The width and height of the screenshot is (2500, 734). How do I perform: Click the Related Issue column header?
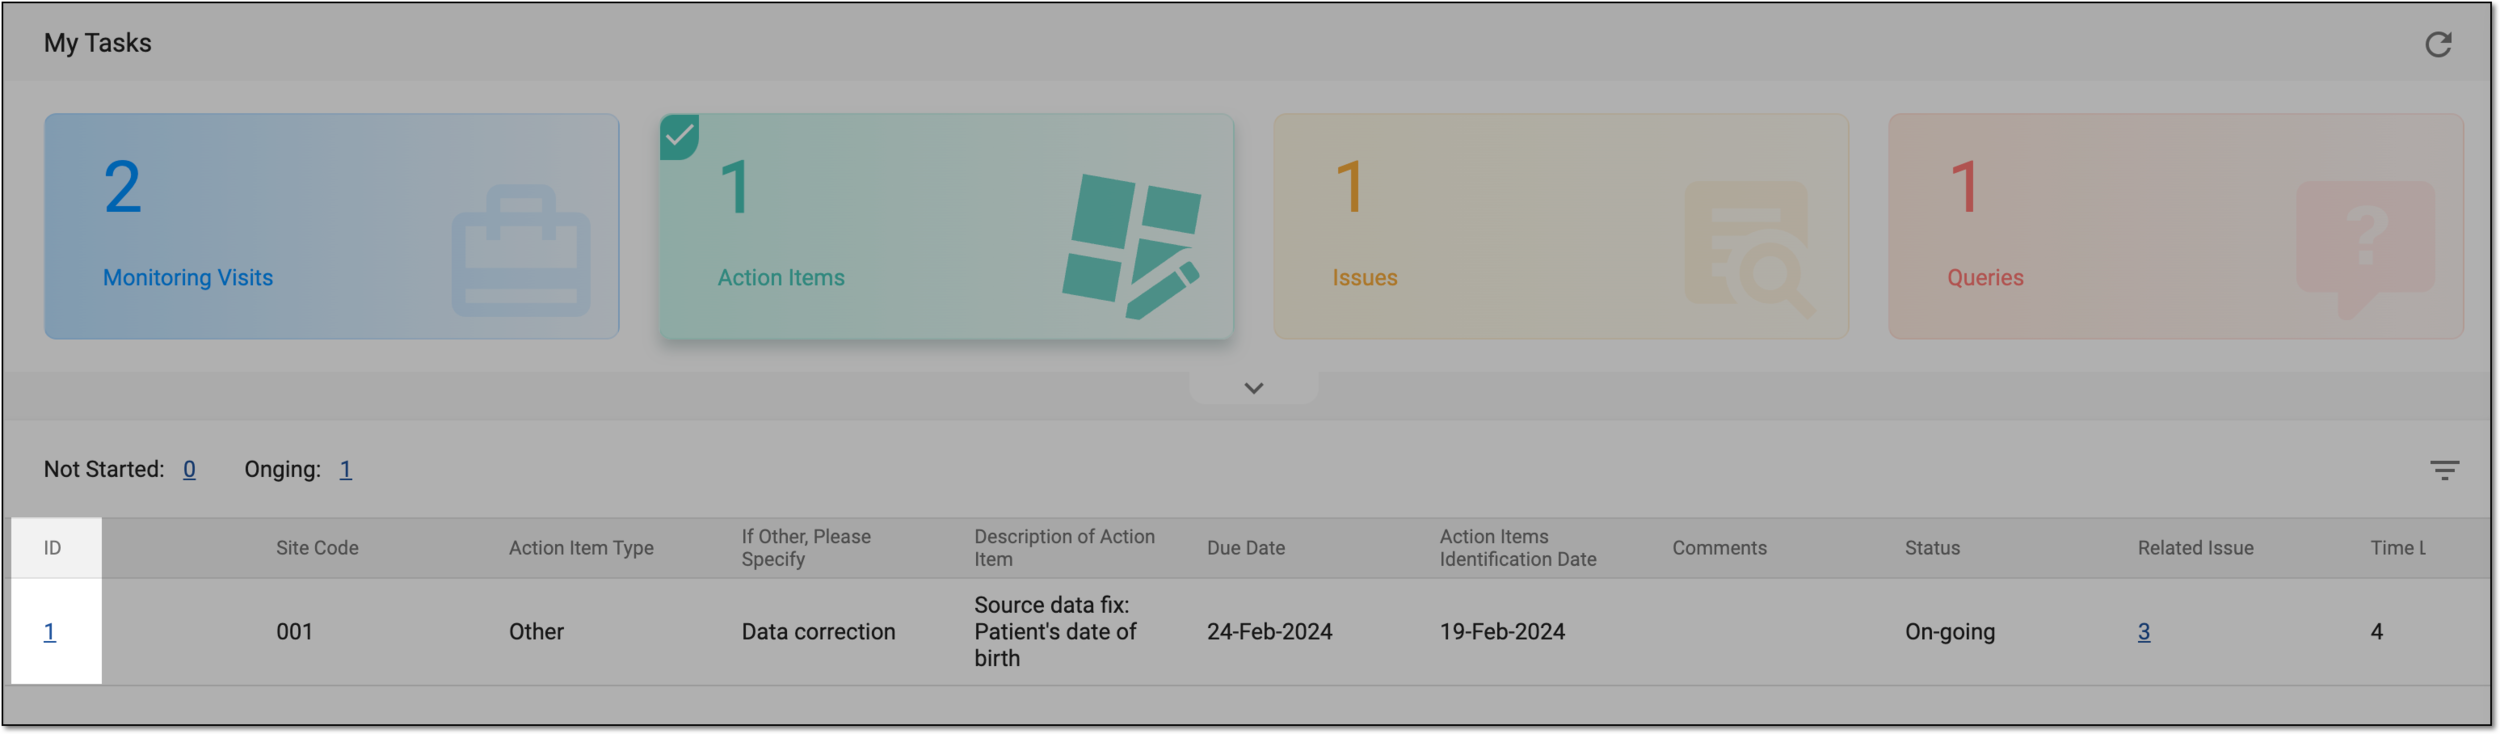tap(2195, 548)
